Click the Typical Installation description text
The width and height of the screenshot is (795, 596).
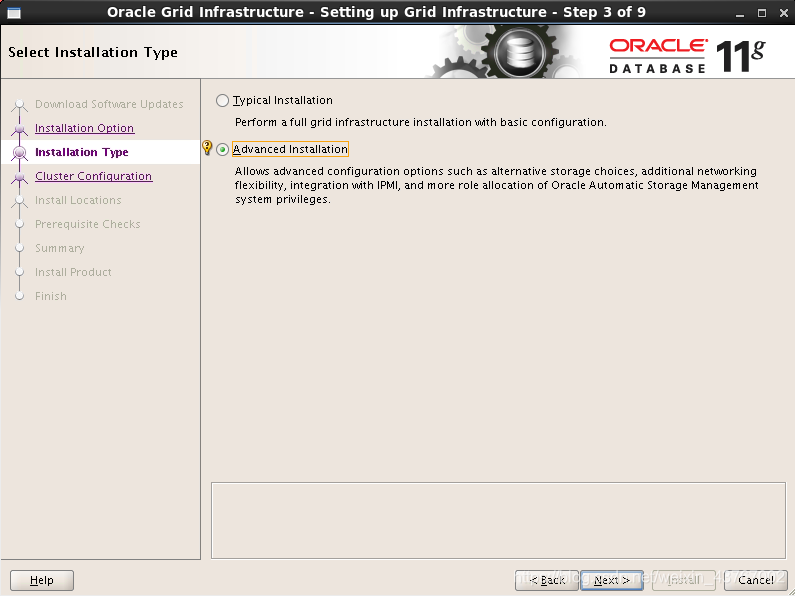pos(420,123)
